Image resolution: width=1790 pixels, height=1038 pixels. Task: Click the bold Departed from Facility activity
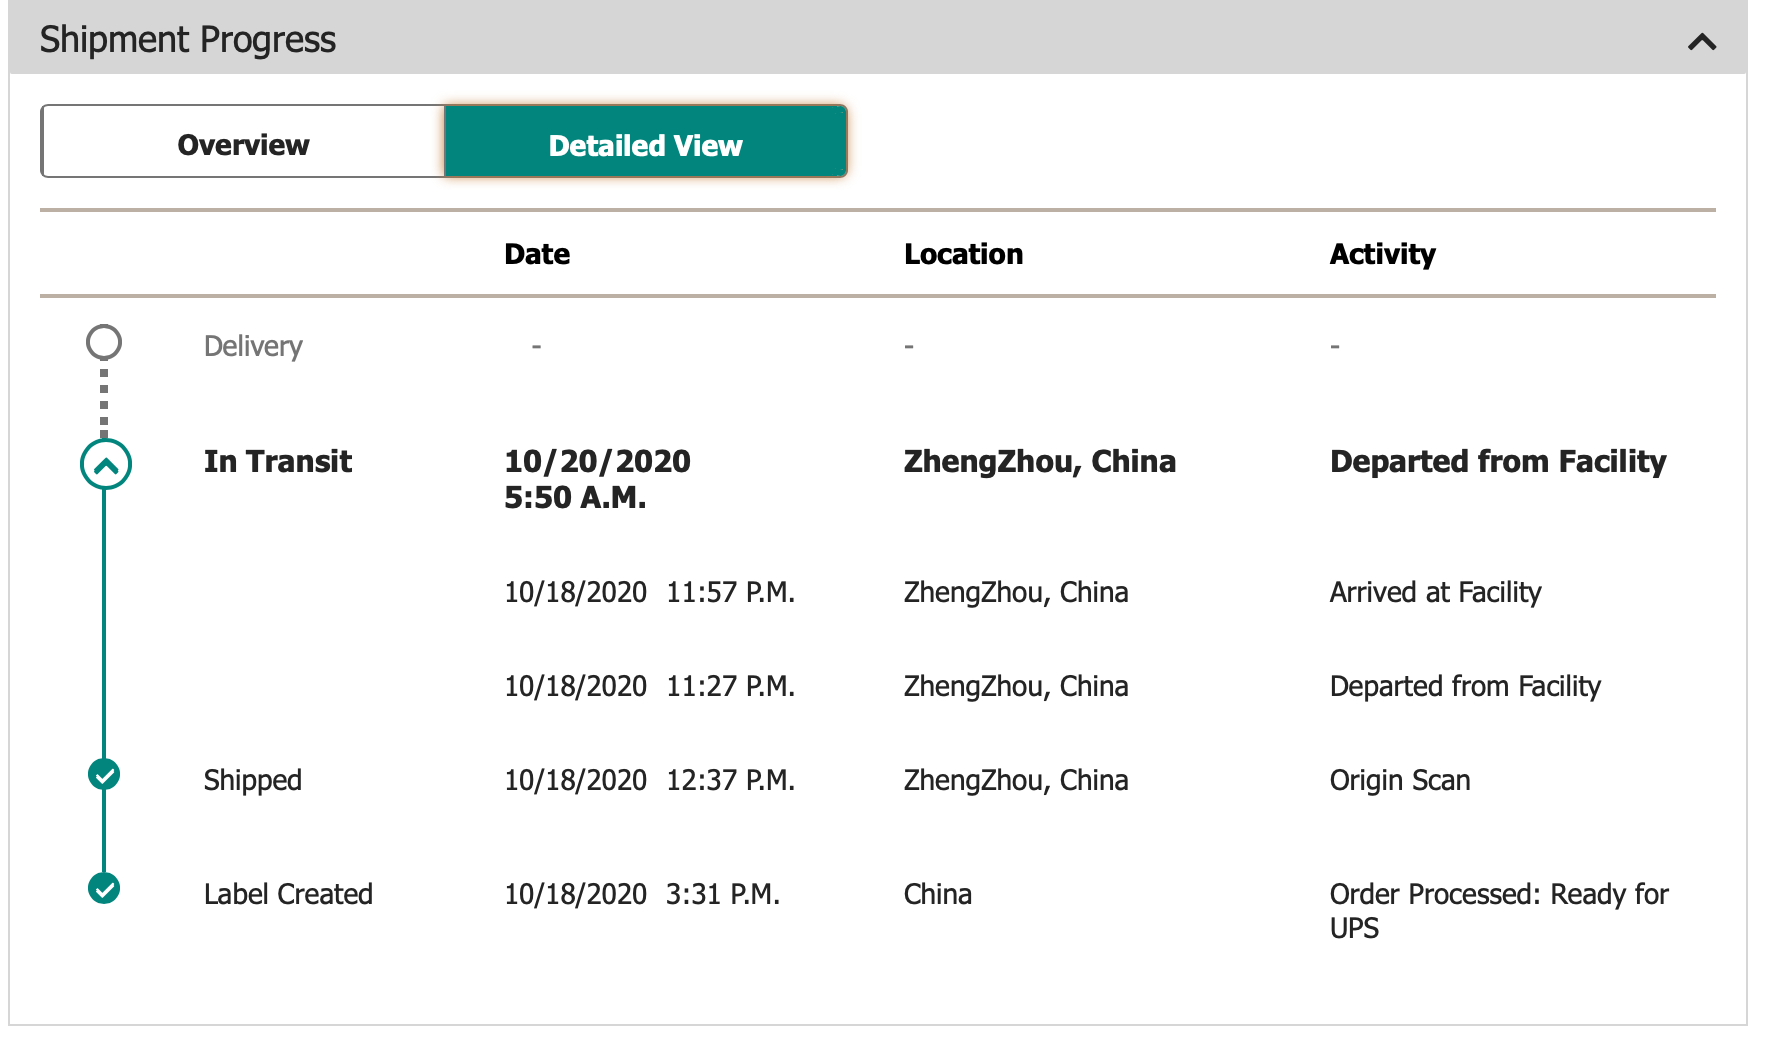point(1497,461)
